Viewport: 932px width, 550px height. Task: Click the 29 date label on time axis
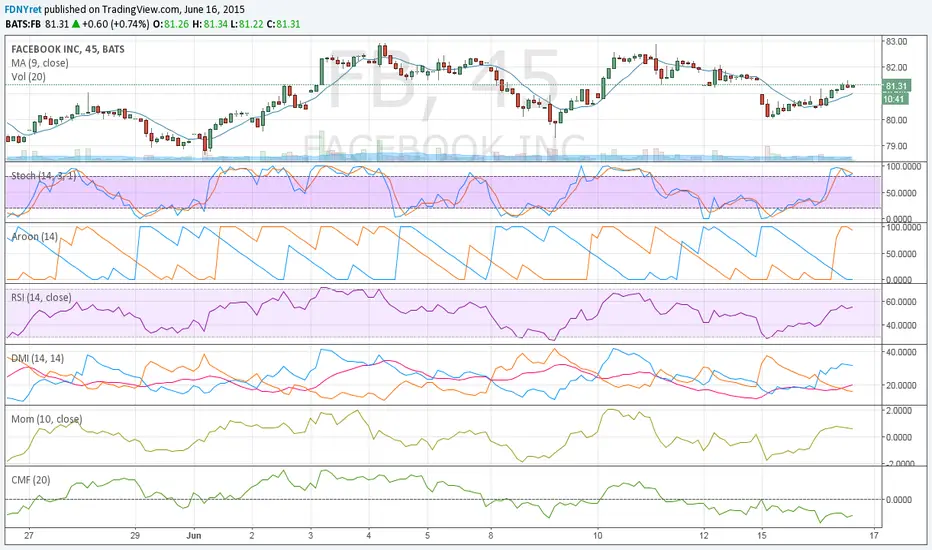[x=135, y=536]
